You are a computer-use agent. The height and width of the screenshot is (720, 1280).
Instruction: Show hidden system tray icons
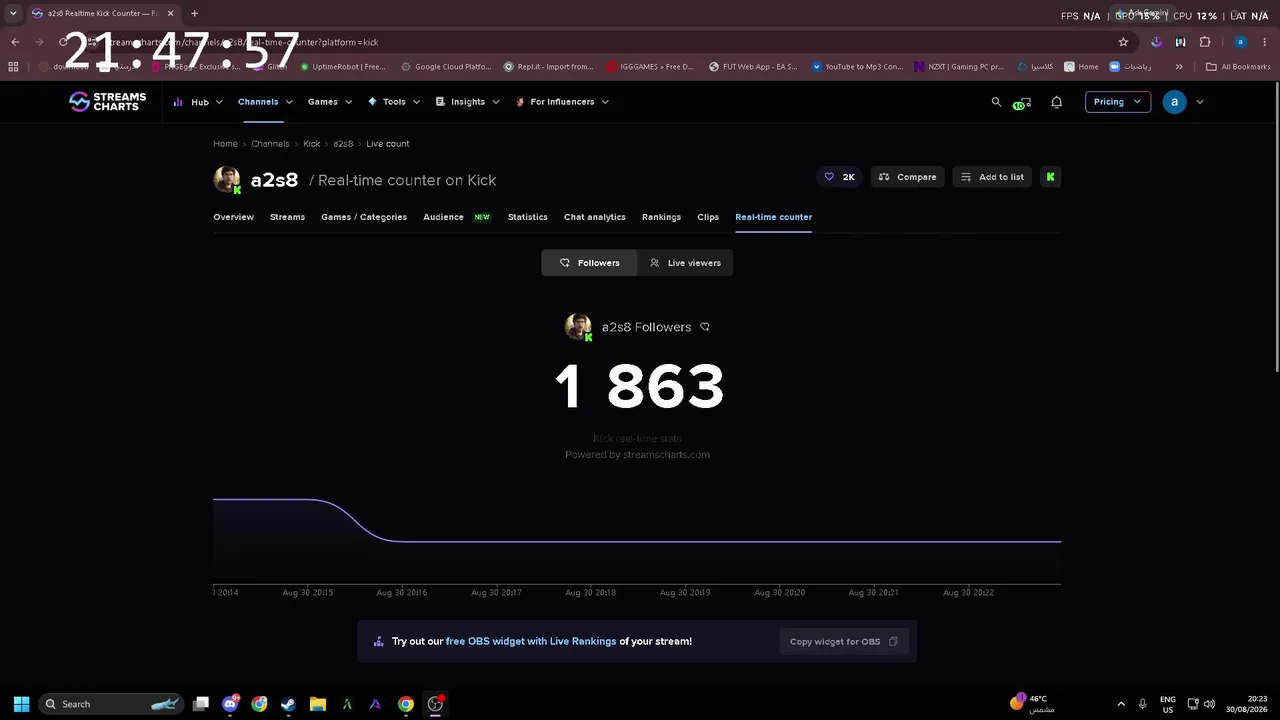coord(1121,704)
